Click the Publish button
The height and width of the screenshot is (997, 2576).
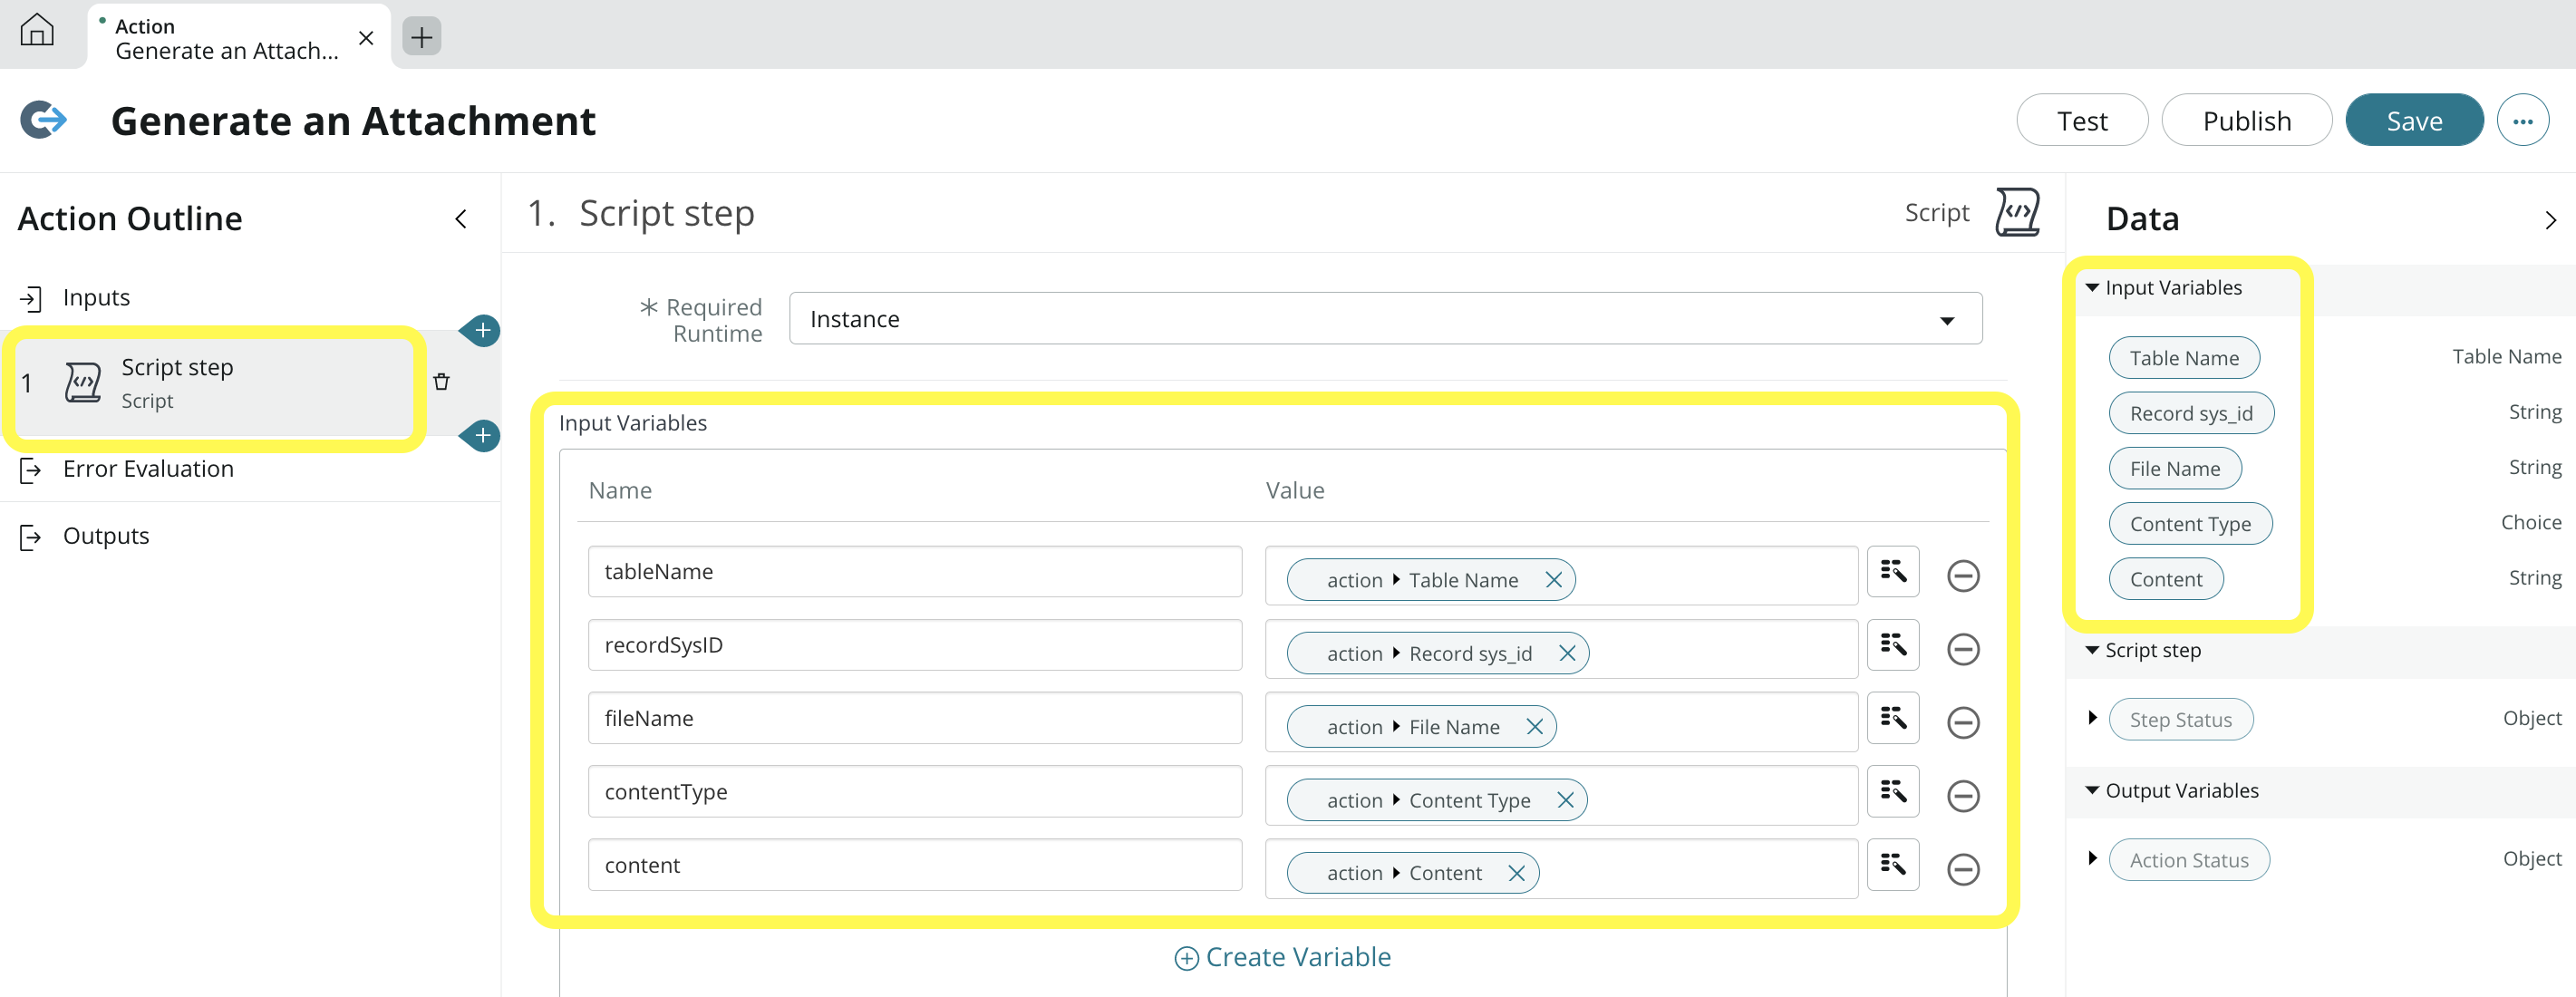[2245, 121]
